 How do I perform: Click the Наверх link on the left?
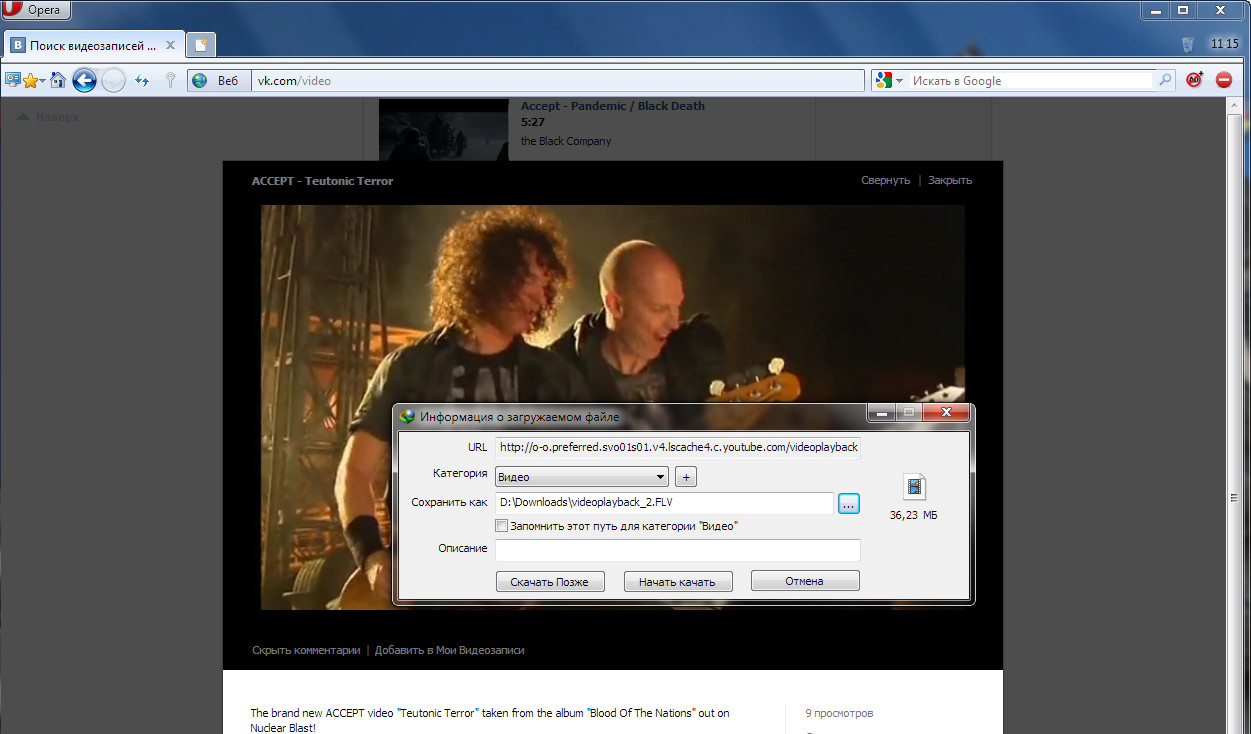tap(48, 117)
